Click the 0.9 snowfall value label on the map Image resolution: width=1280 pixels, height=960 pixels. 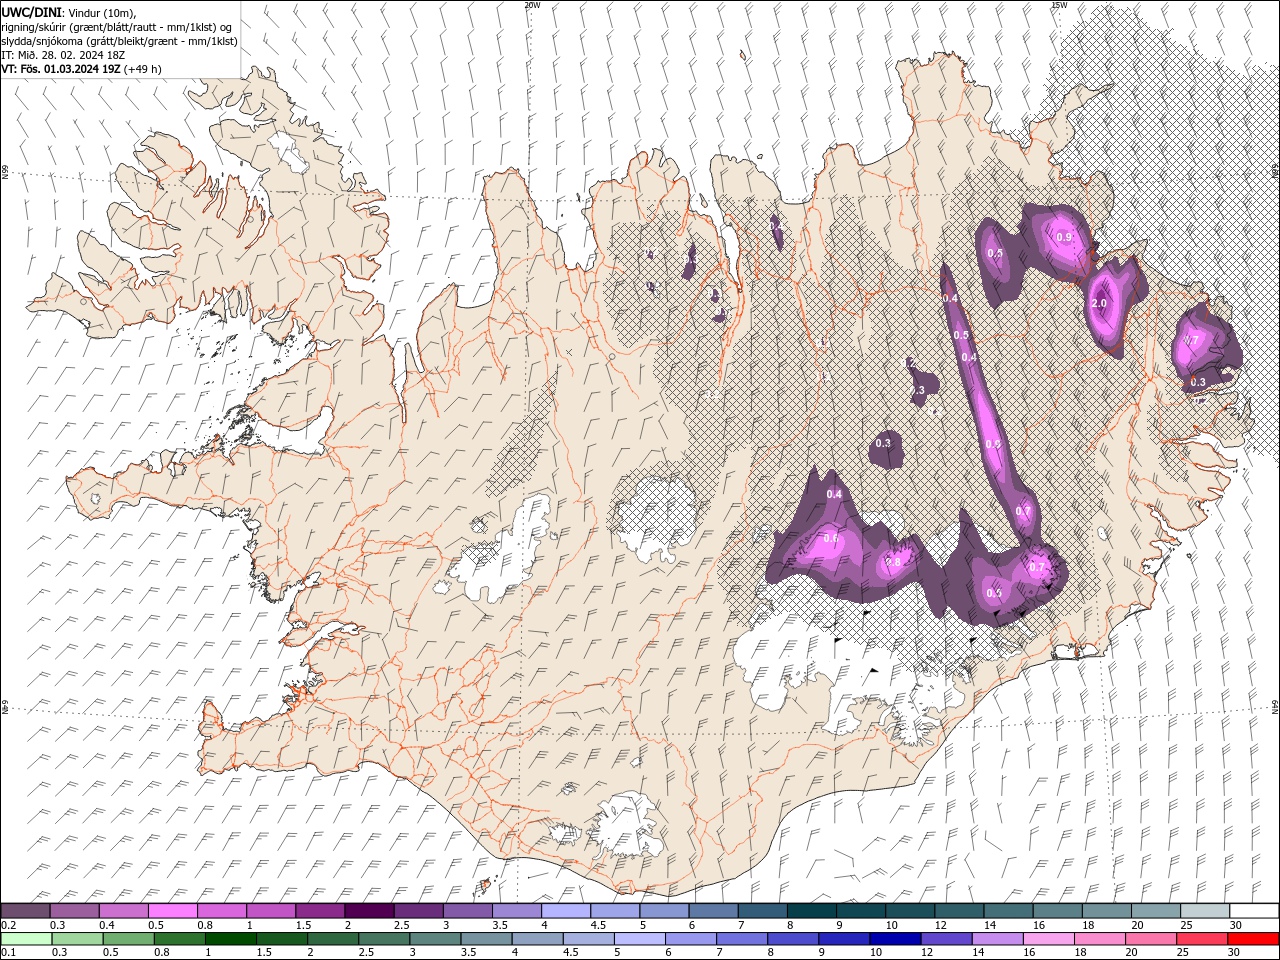(1064, 237)
